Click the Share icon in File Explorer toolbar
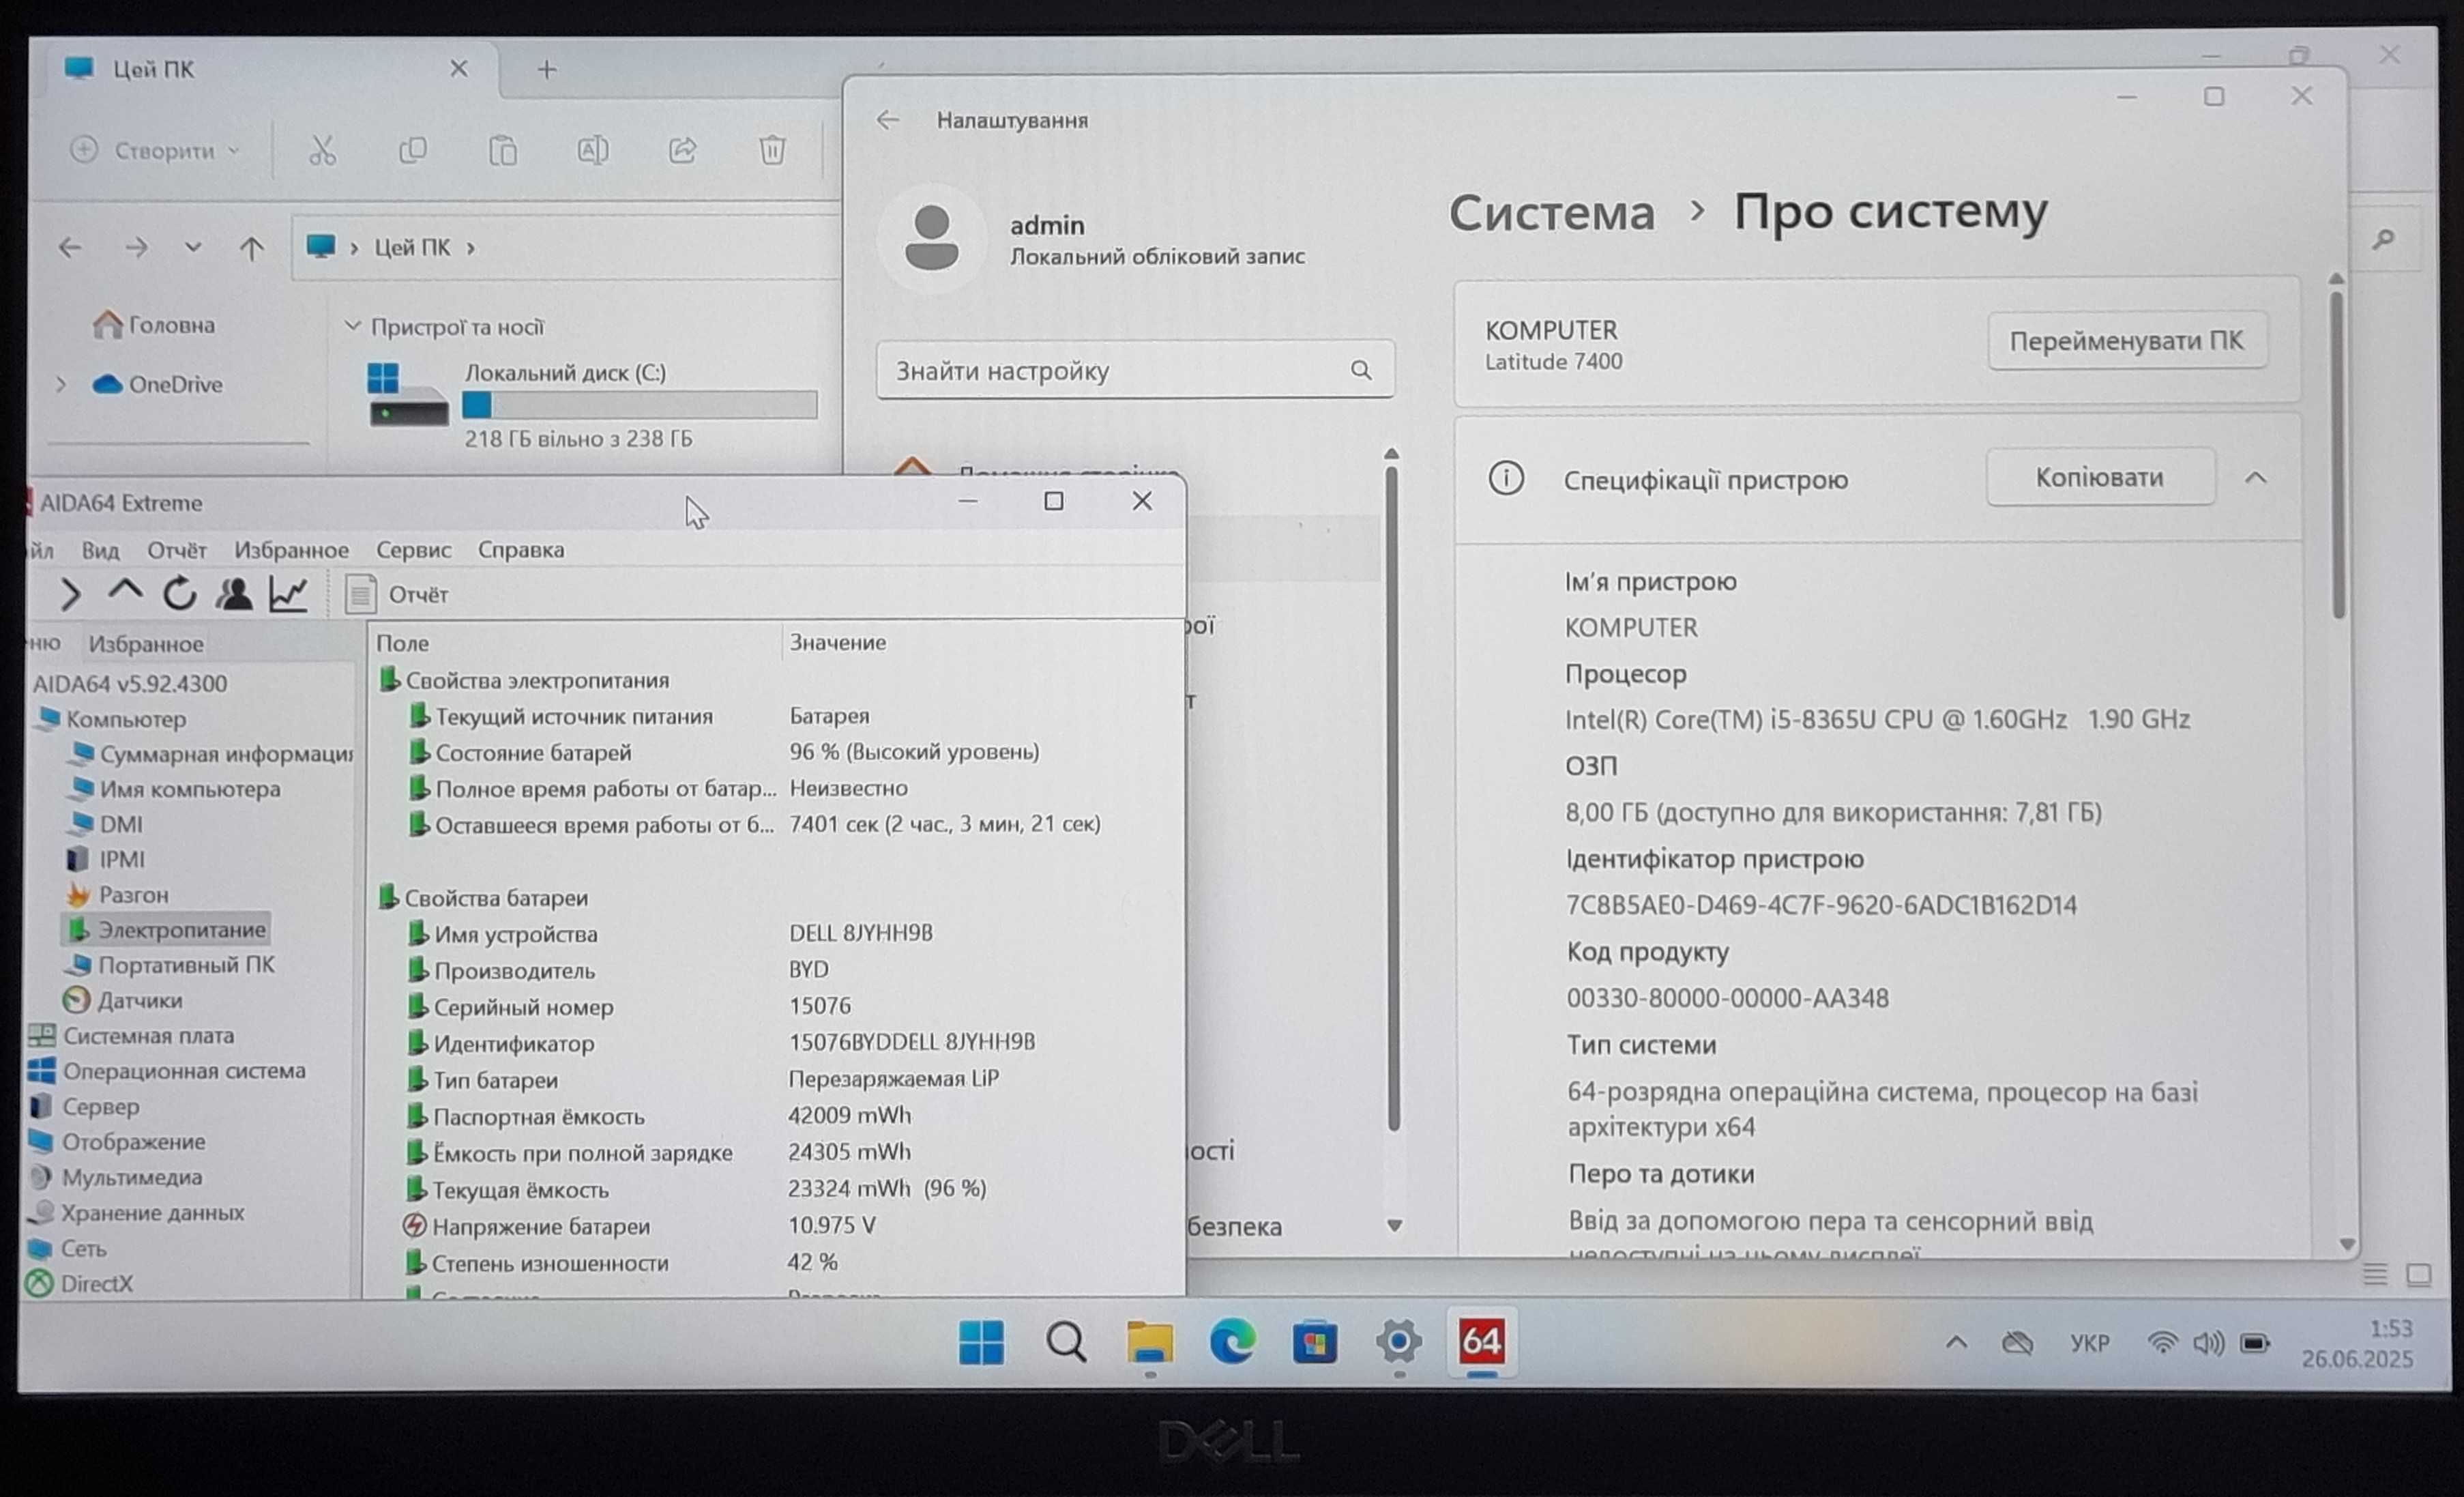Image resolution: width=2464 pixels, height=1497 pixels. point(682,150)
